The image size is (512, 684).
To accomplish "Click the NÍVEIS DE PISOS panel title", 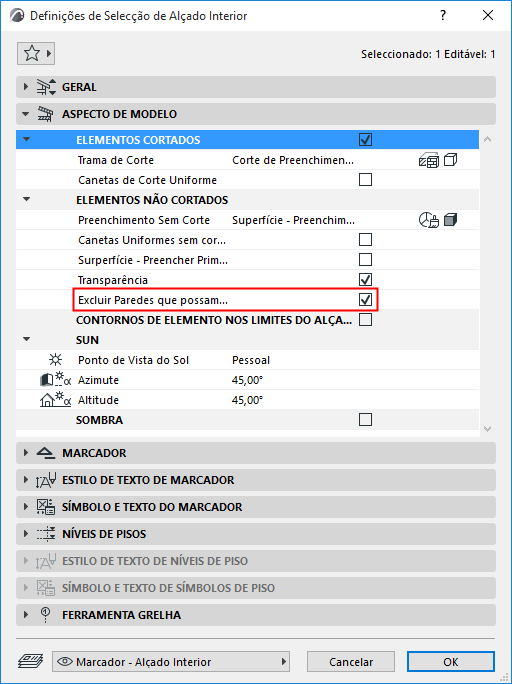I will click(x=104, y=534).
